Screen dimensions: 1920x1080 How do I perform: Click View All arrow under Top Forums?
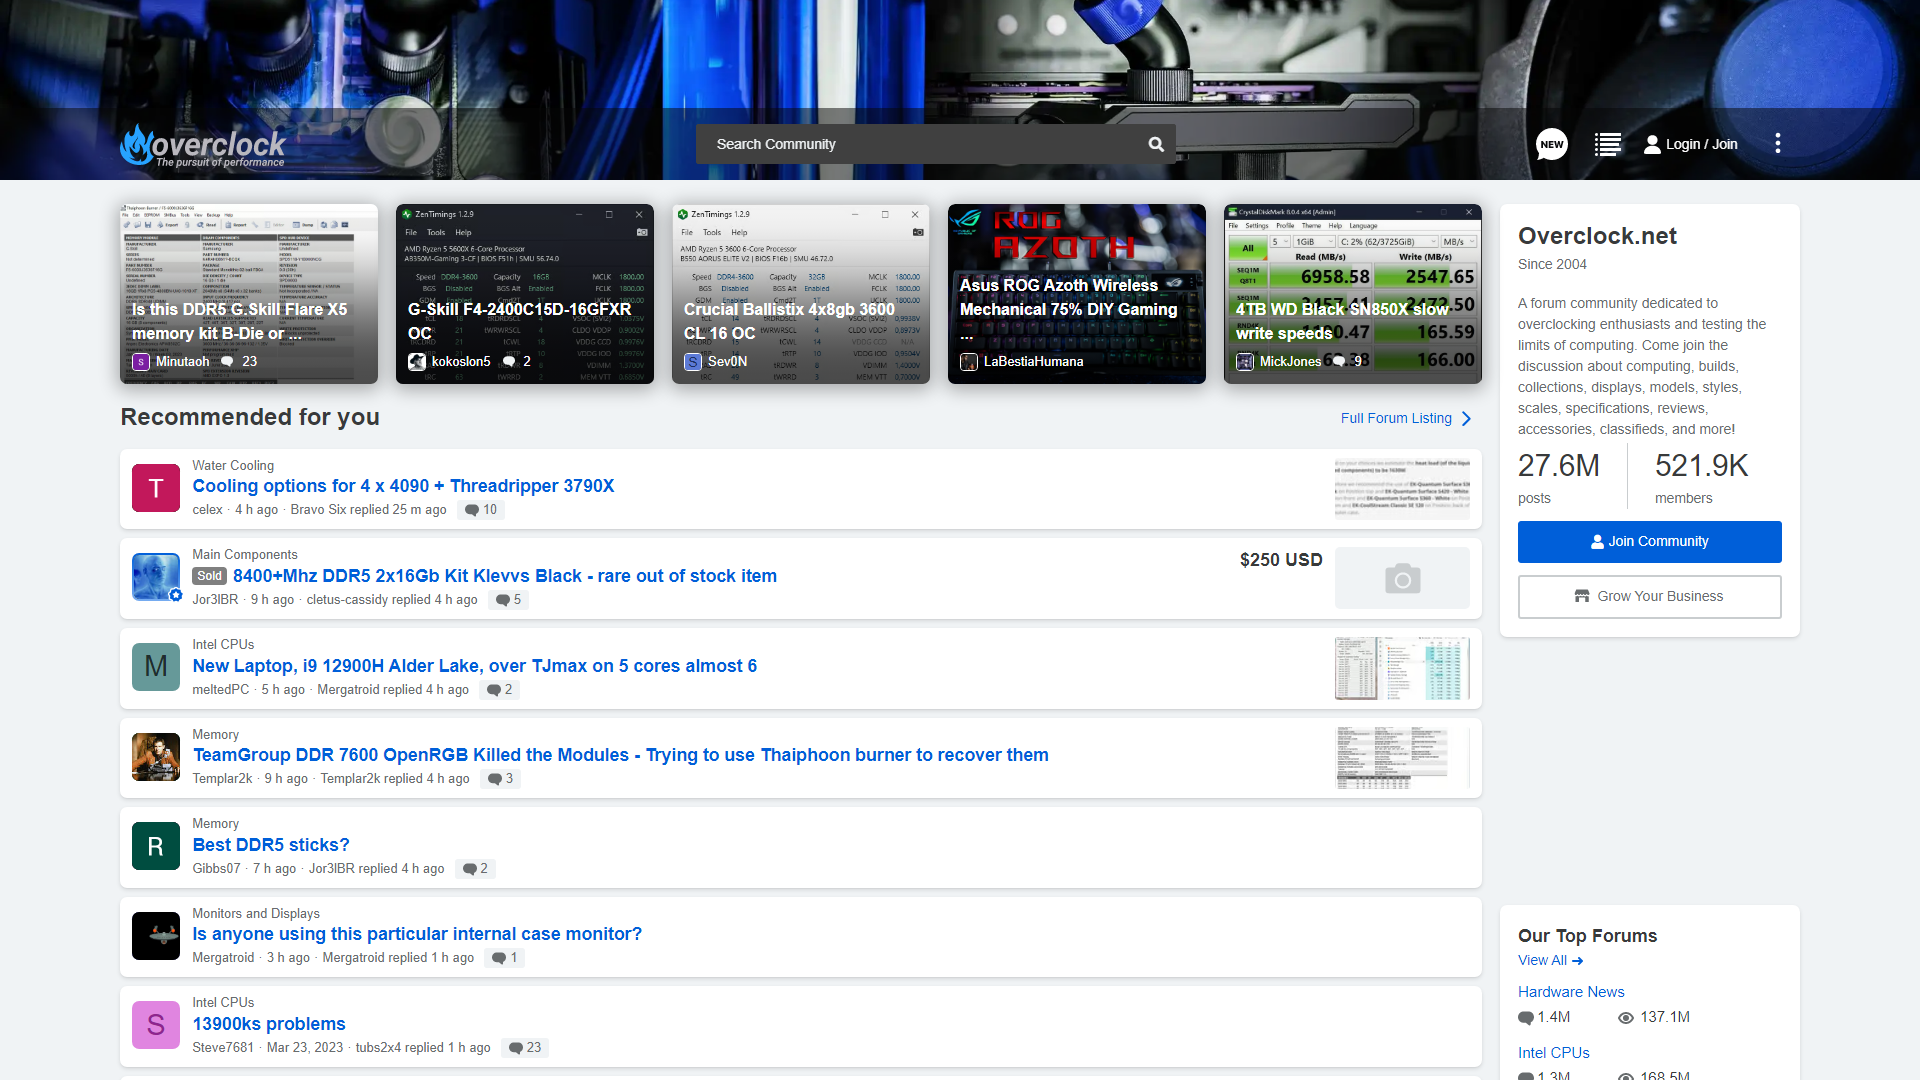(x=1577, y=961)
